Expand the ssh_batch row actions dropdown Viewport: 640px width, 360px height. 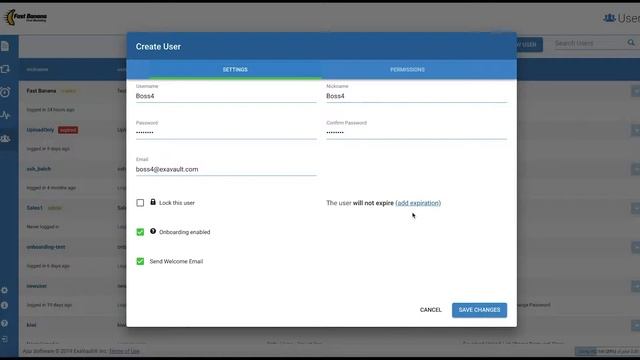636,169
